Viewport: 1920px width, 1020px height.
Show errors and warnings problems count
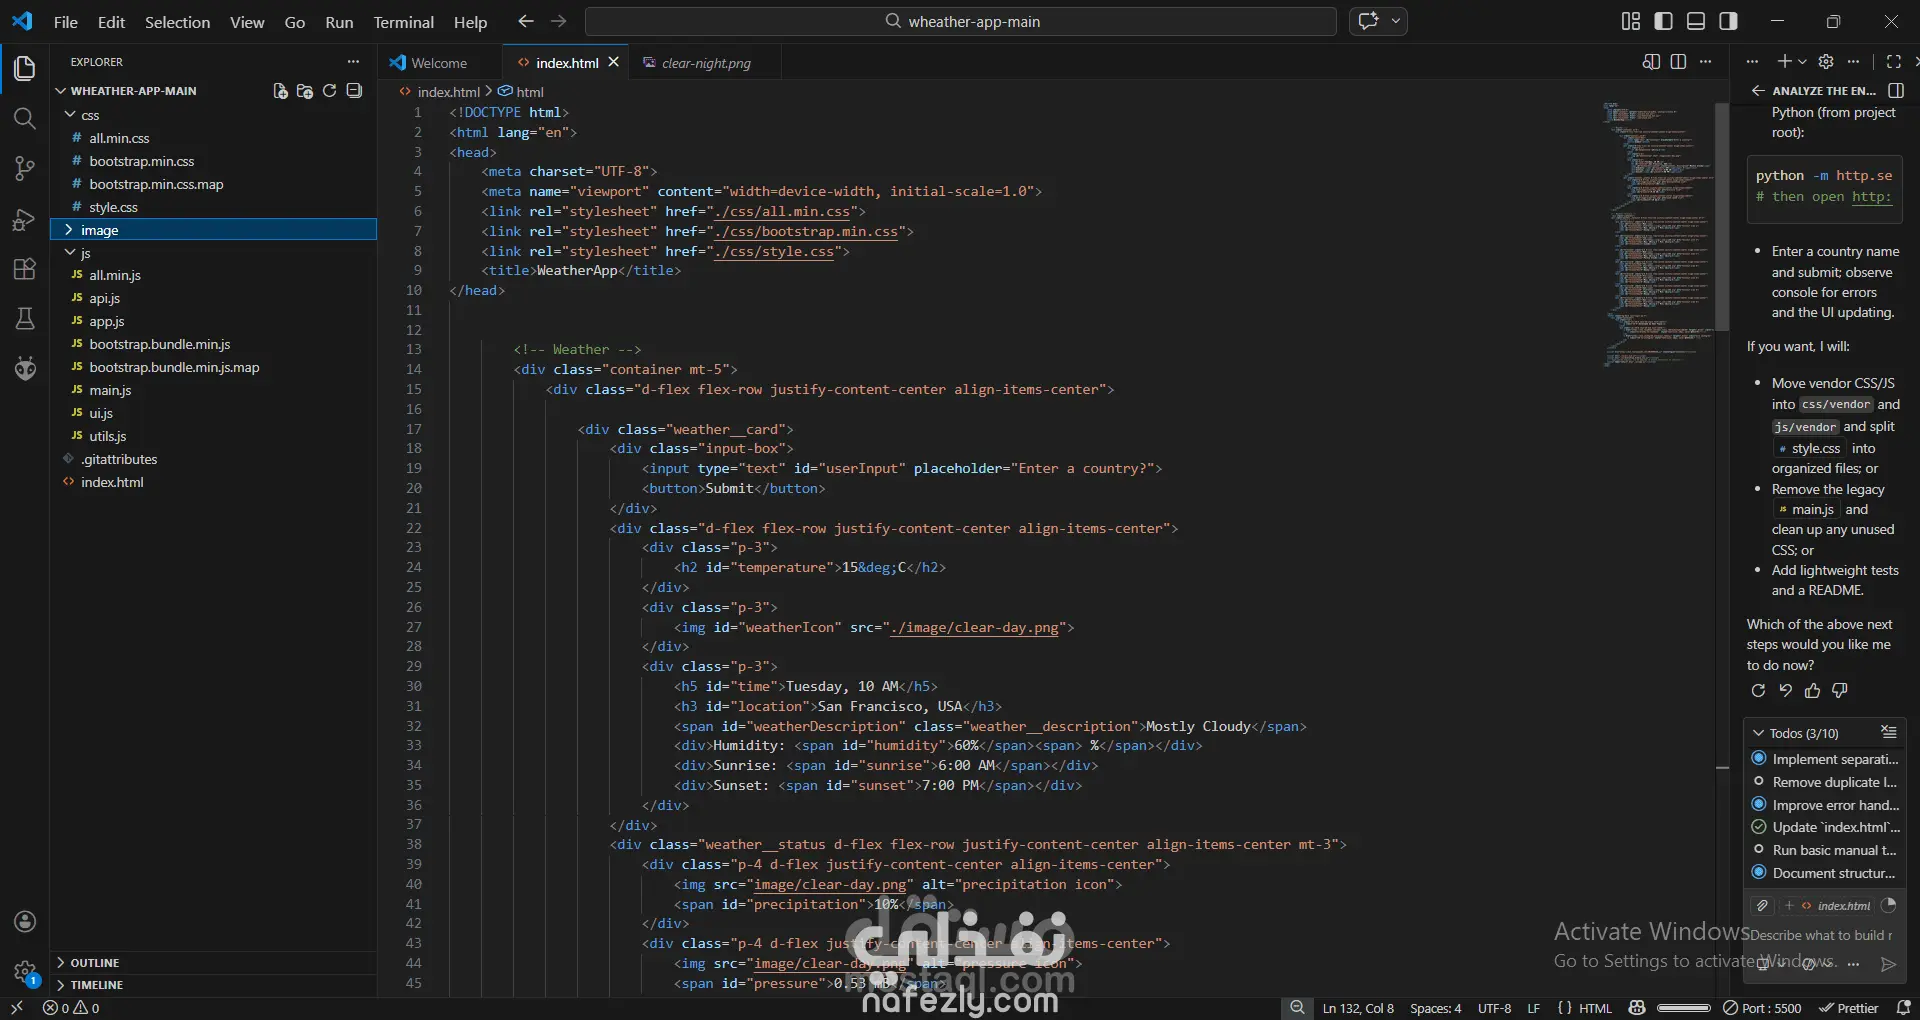71,1008
